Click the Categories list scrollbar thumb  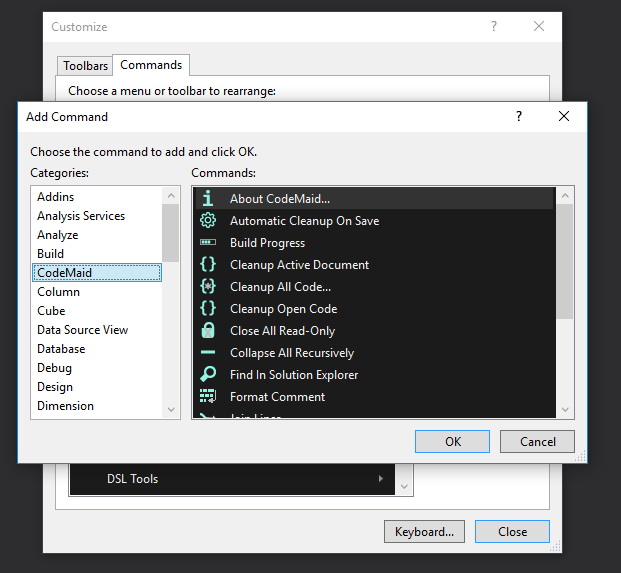(x=171, y=233)
